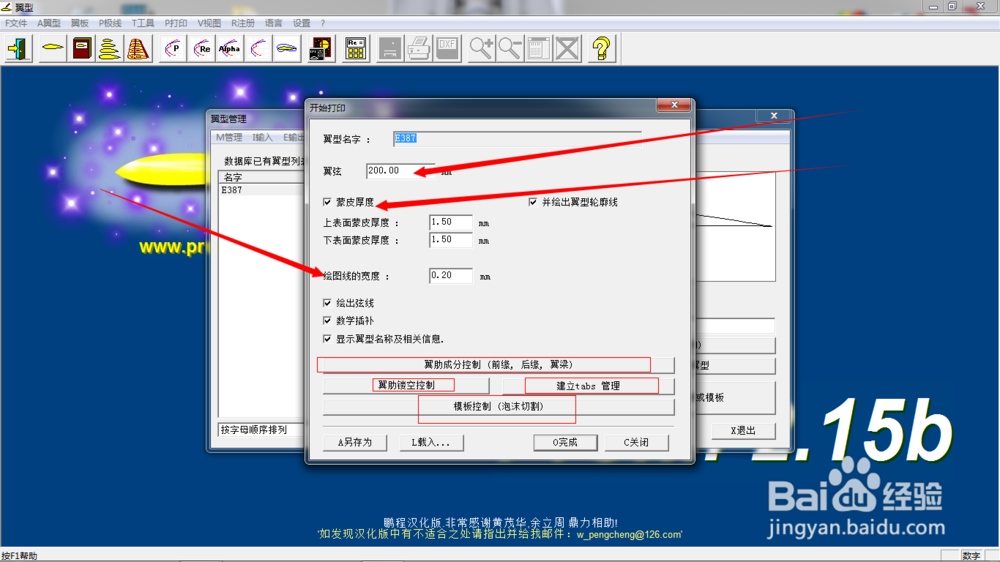Screen dimensions: 1000x562
Task: Open the red and black image tool icon
Action: click(x=321, y=48)
